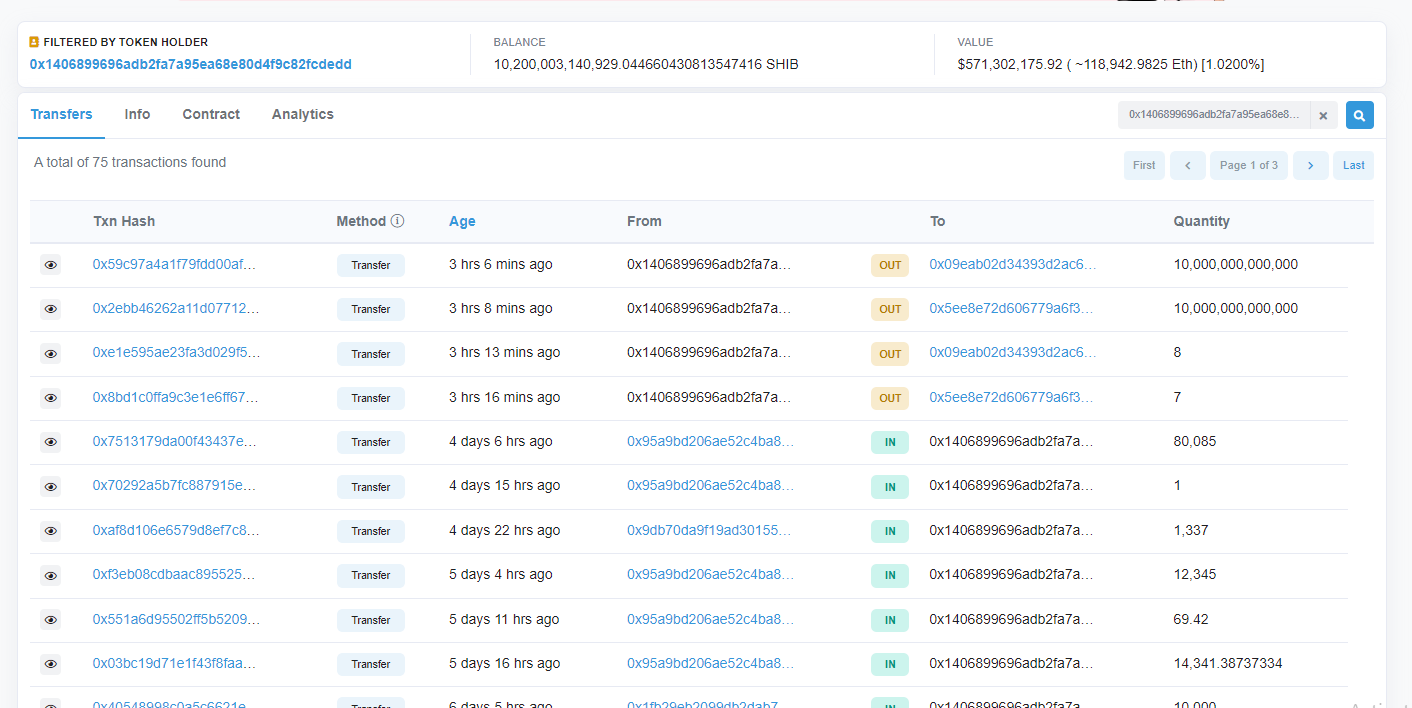Select quantity 14,341.38737334 cell
Screen dimensions: 1412x708
(1228, 664)
